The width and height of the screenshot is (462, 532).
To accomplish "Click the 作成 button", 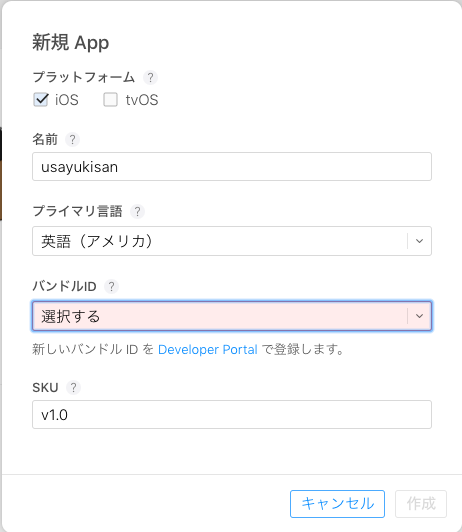I will point(421,504).
